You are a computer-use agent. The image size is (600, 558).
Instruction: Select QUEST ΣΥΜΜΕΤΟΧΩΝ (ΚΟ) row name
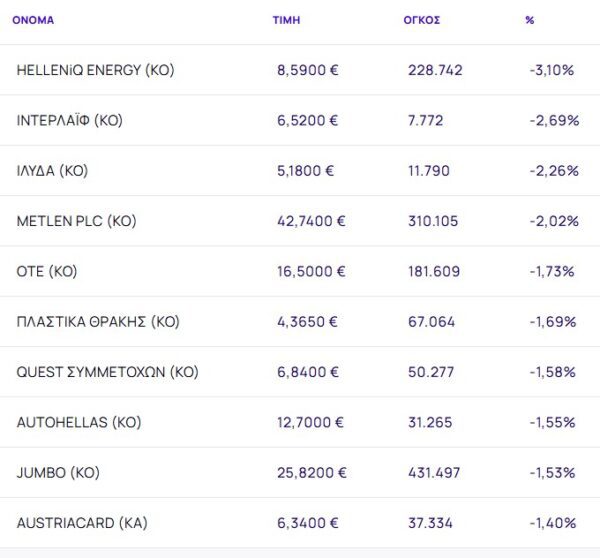click(107, 372)
